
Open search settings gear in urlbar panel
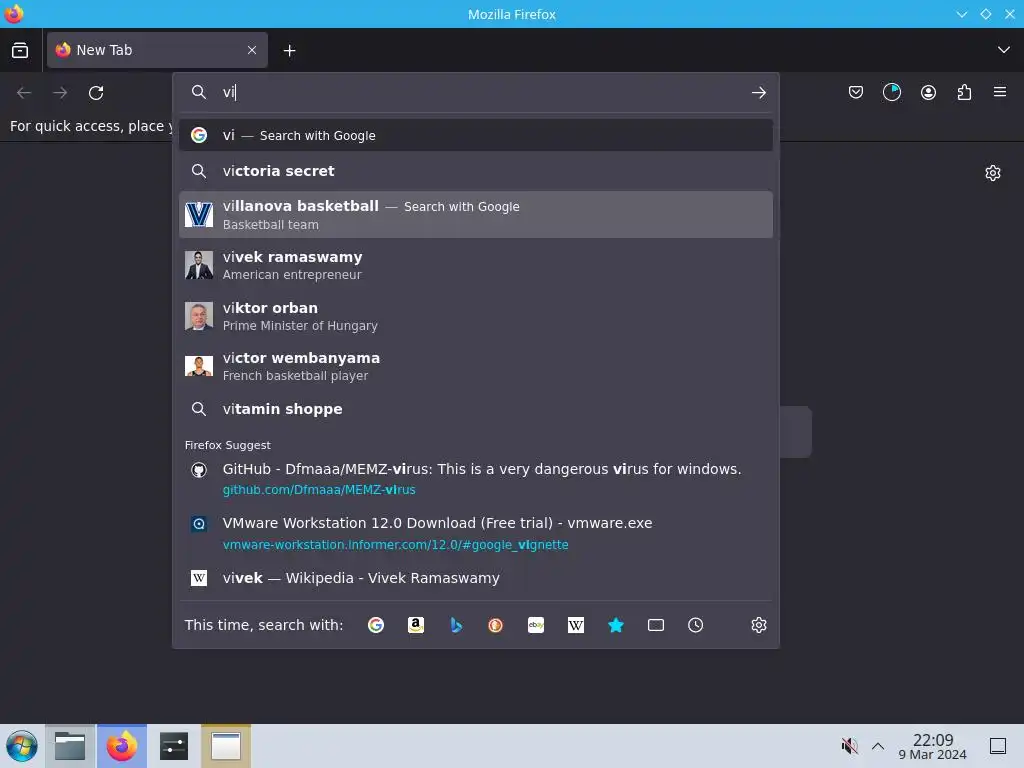pyautogui.click(x=758, y=625)
